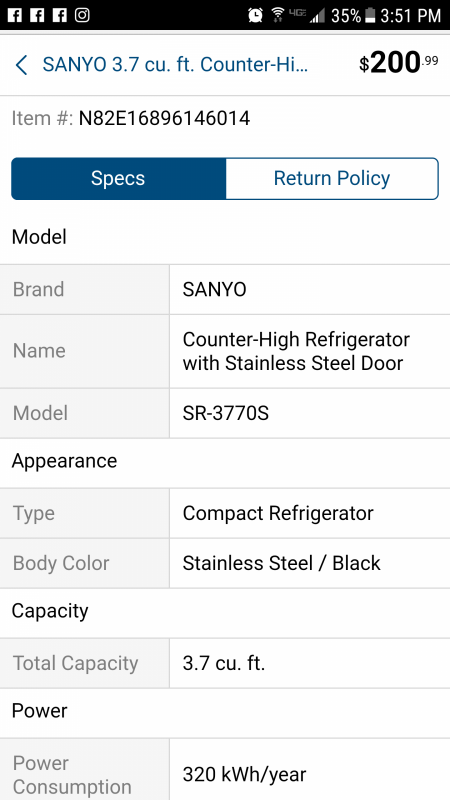Switch to the Return Policy tab

point(332,179)
